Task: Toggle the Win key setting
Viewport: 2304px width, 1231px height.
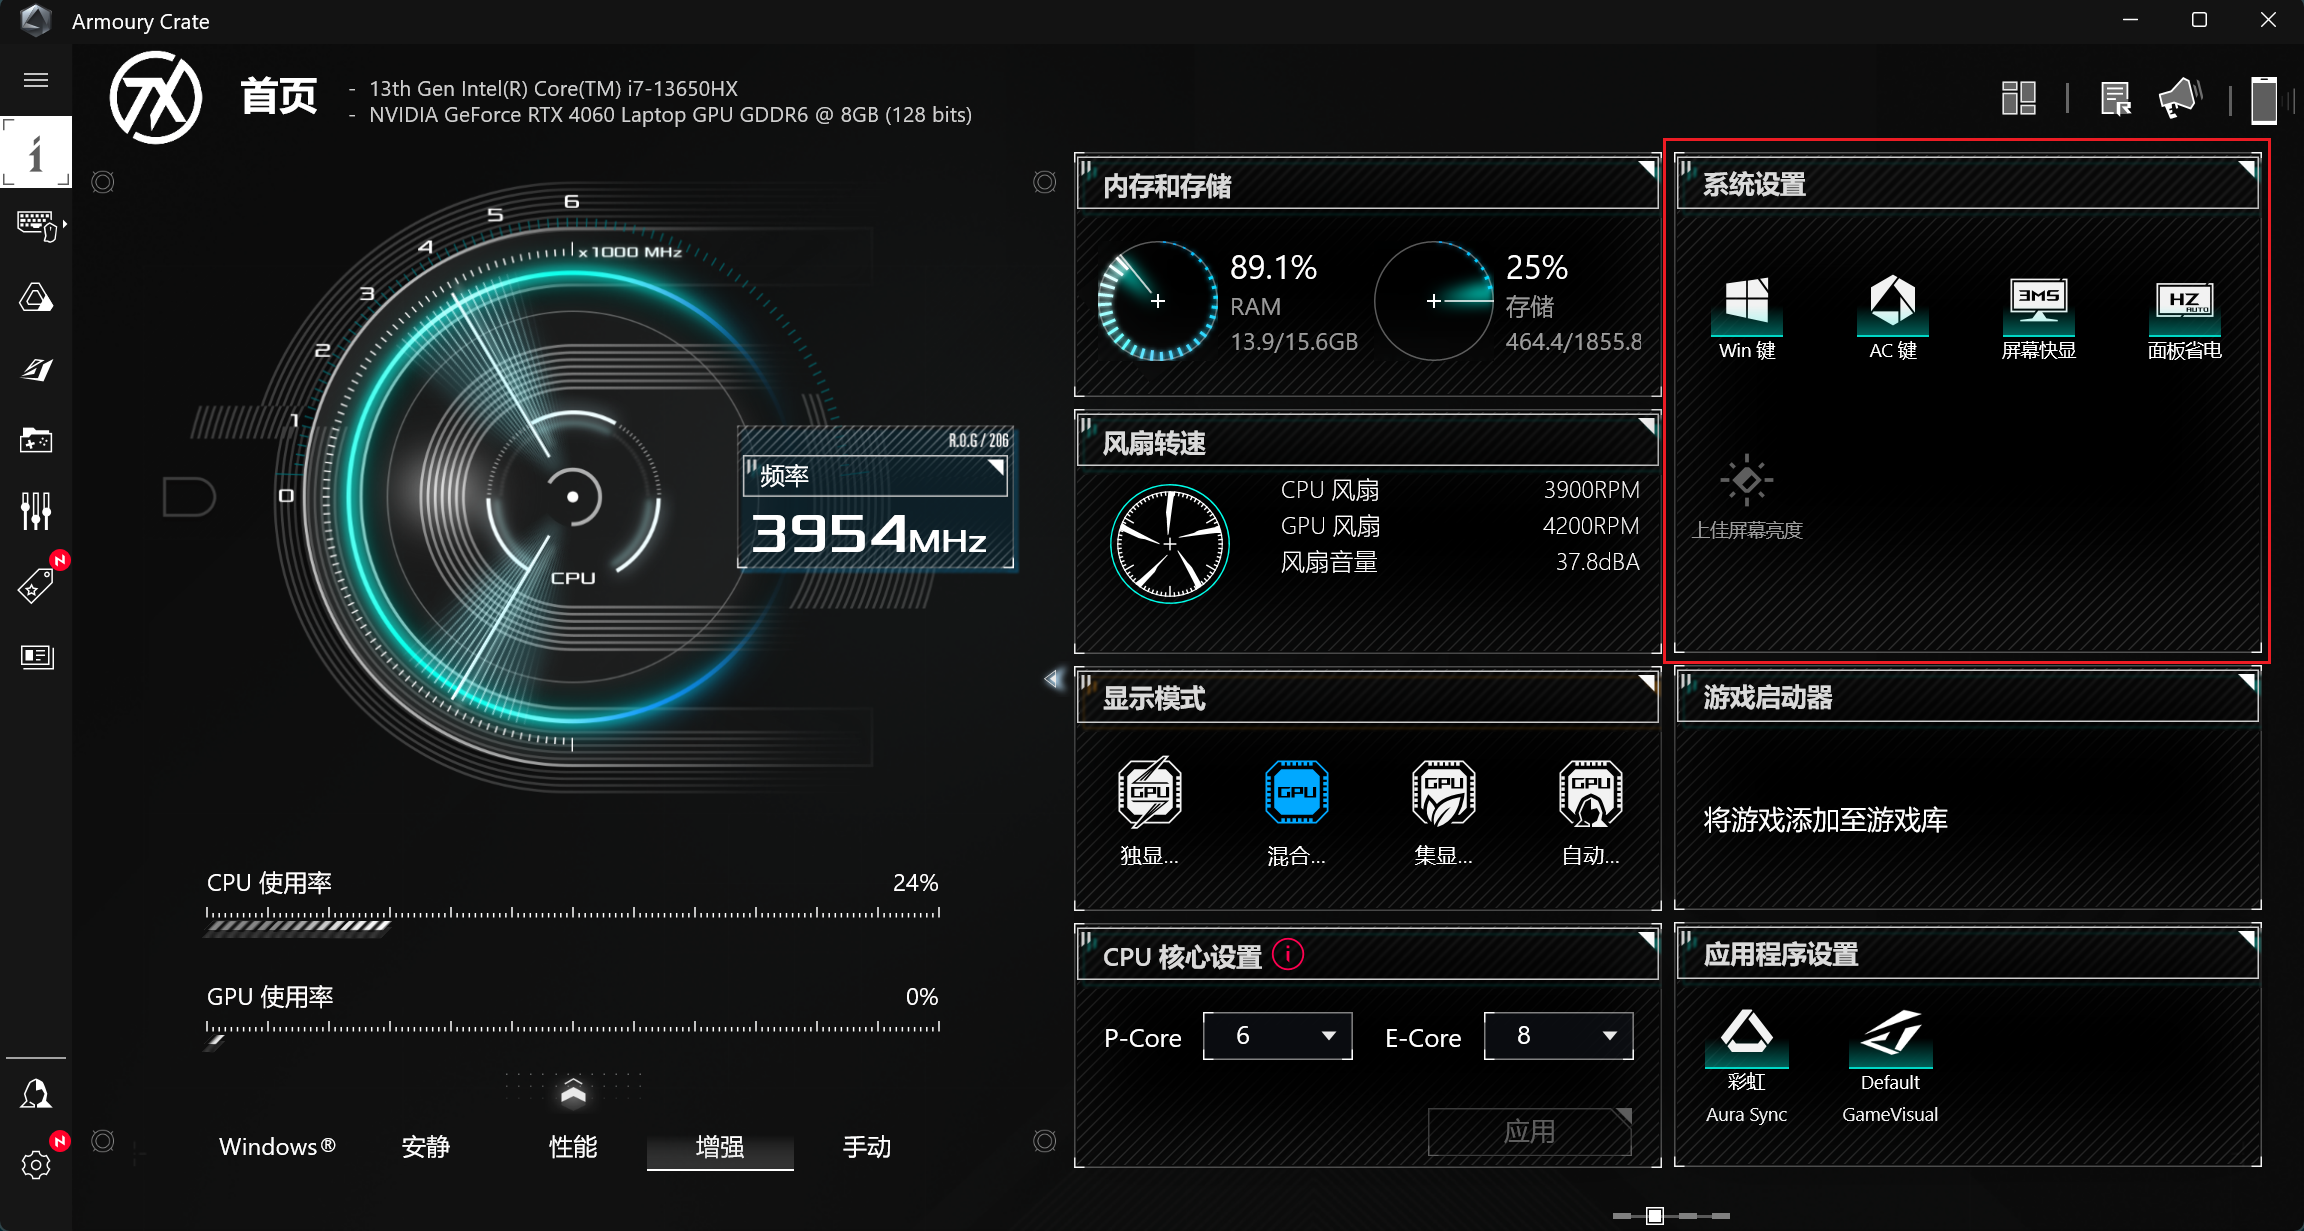Action: (x=1746, y=304)
